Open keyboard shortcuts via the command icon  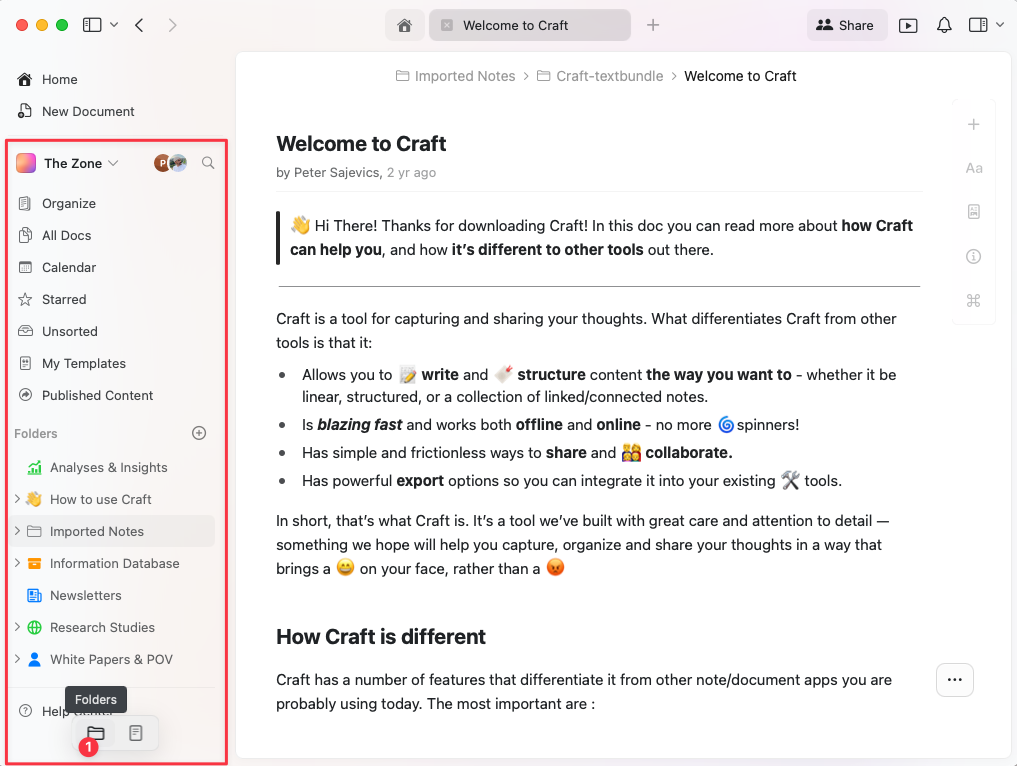[x=973, y=300]
